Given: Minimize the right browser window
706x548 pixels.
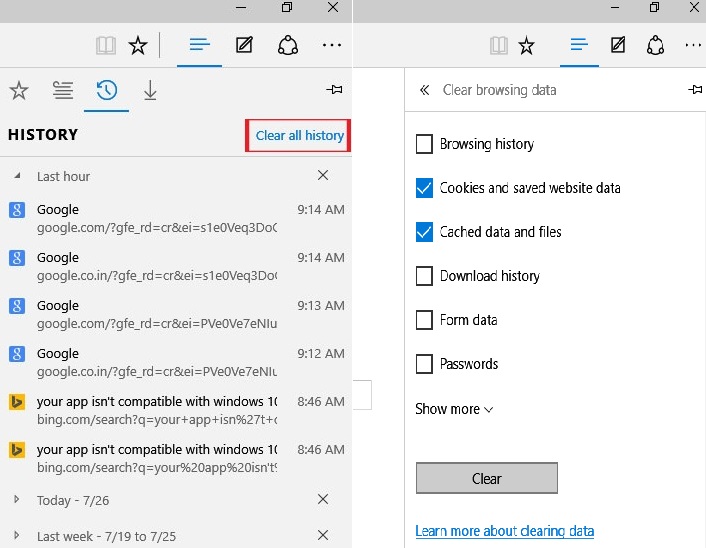Looking at the screenshot, I should coord(615,7).
